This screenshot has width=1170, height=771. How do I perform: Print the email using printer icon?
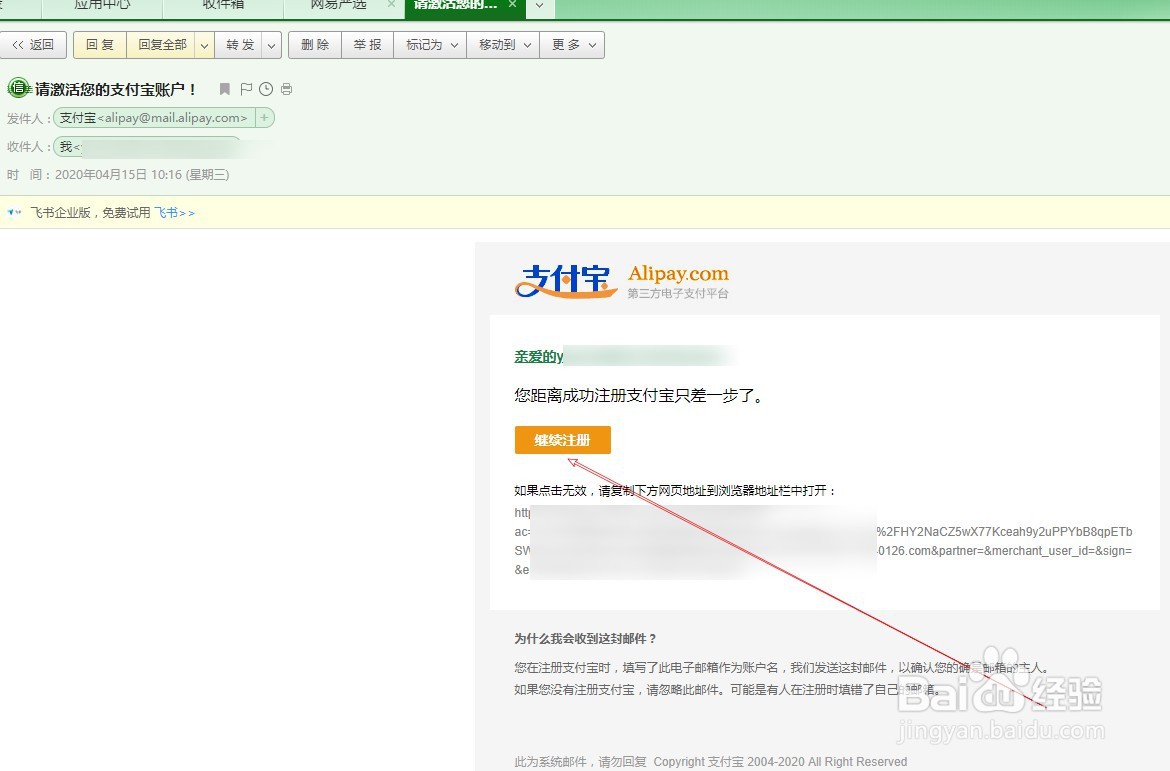[x=287, y=90]
